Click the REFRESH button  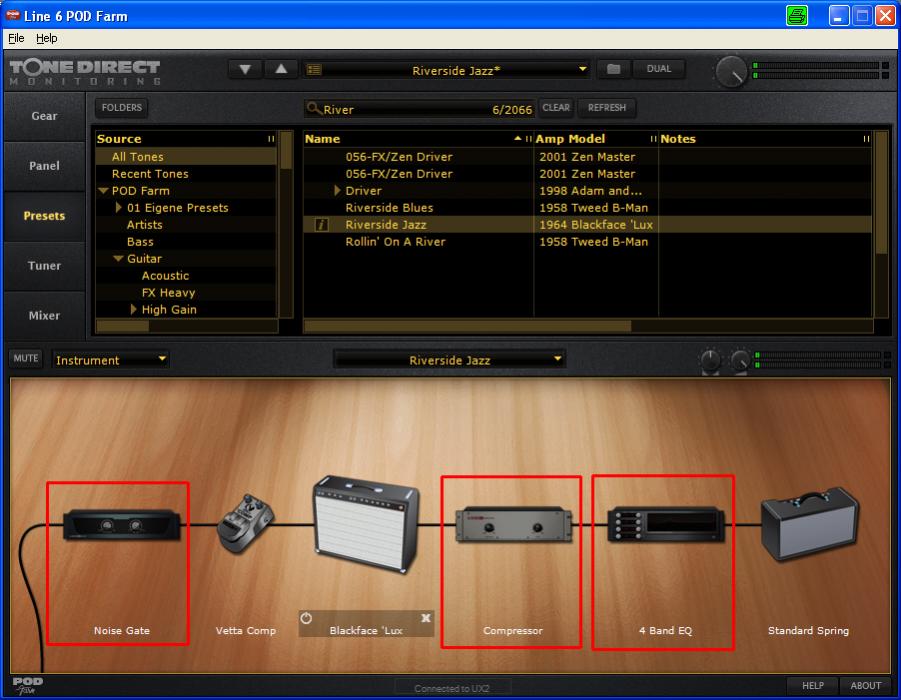click(x=607, y=107)
